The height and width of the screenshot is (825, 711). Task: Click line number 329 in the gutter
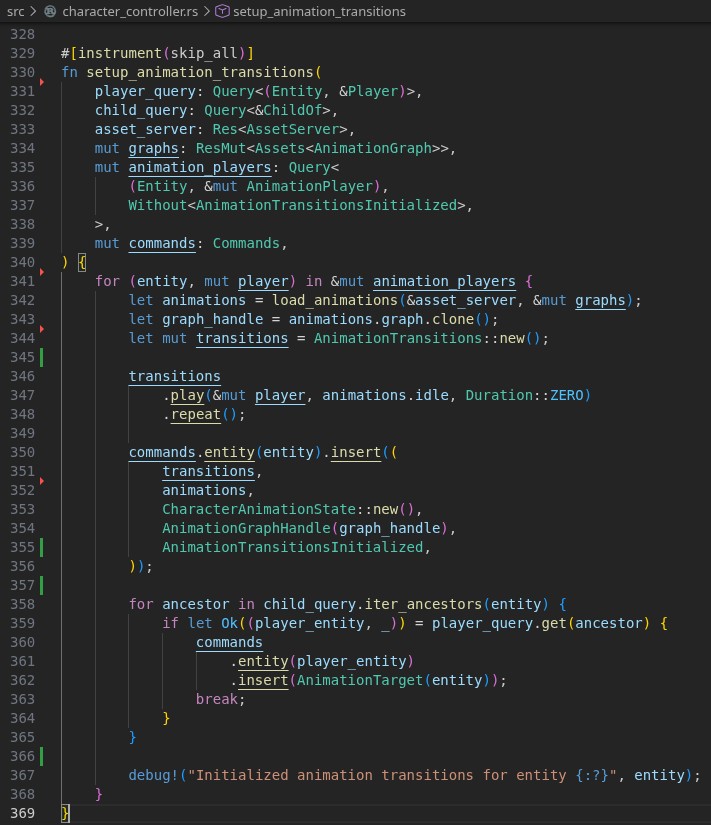point(23,53)
